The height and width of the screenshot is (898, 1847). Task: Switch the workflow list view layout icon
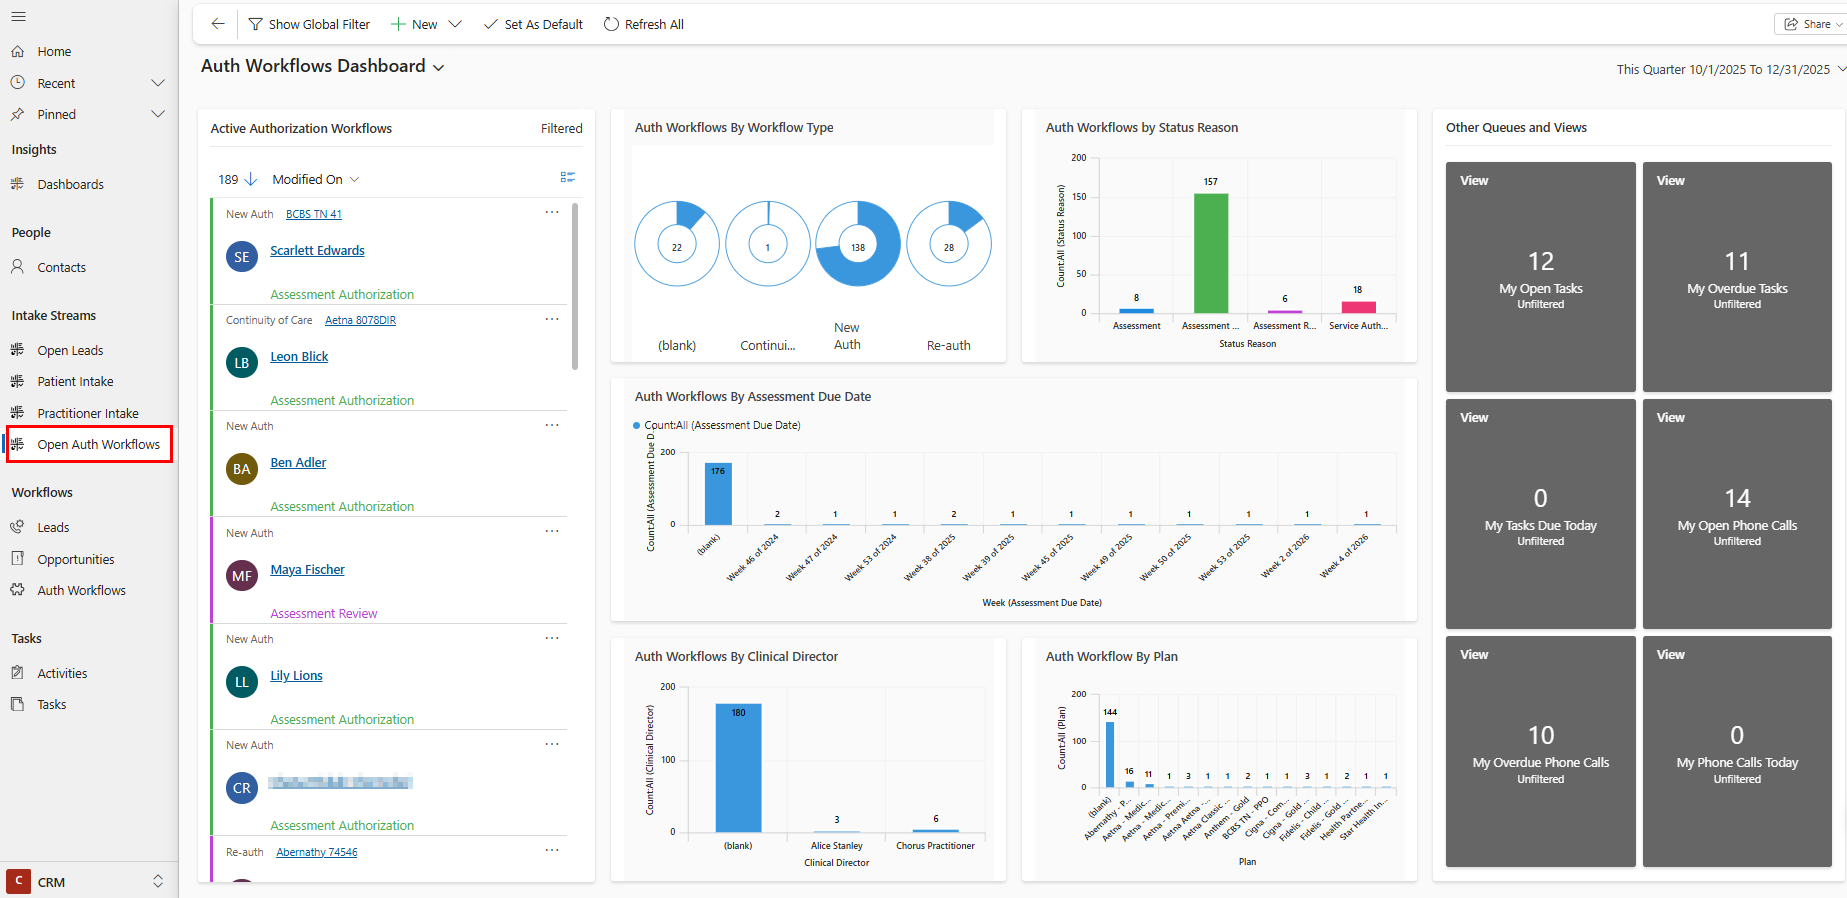click(567, 178)
